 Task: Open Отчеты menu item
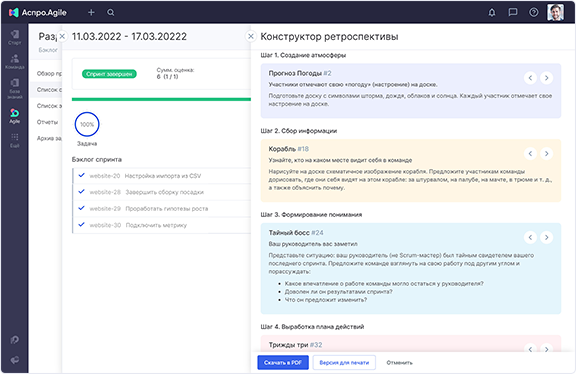47,122
